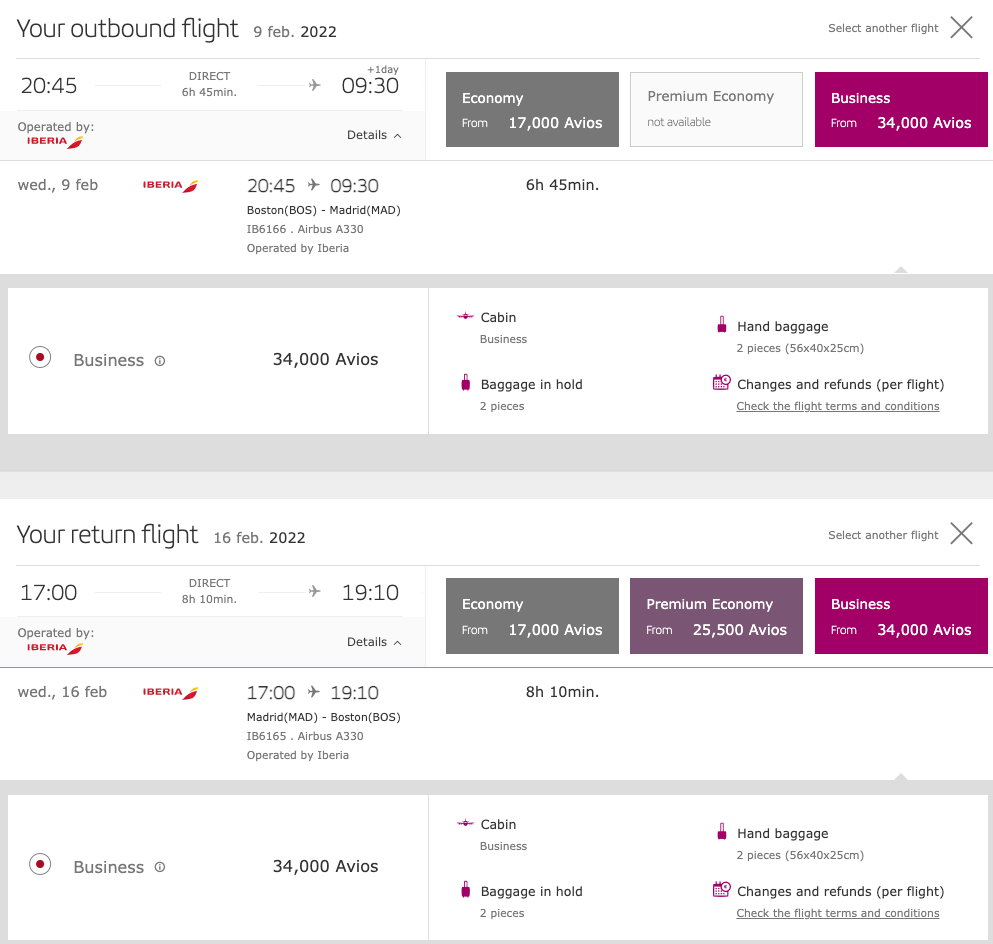Select the Economy fare tab for the outbound flight
Screen dimensions: 993x944
pyautogui.click(x=532, y=109)
